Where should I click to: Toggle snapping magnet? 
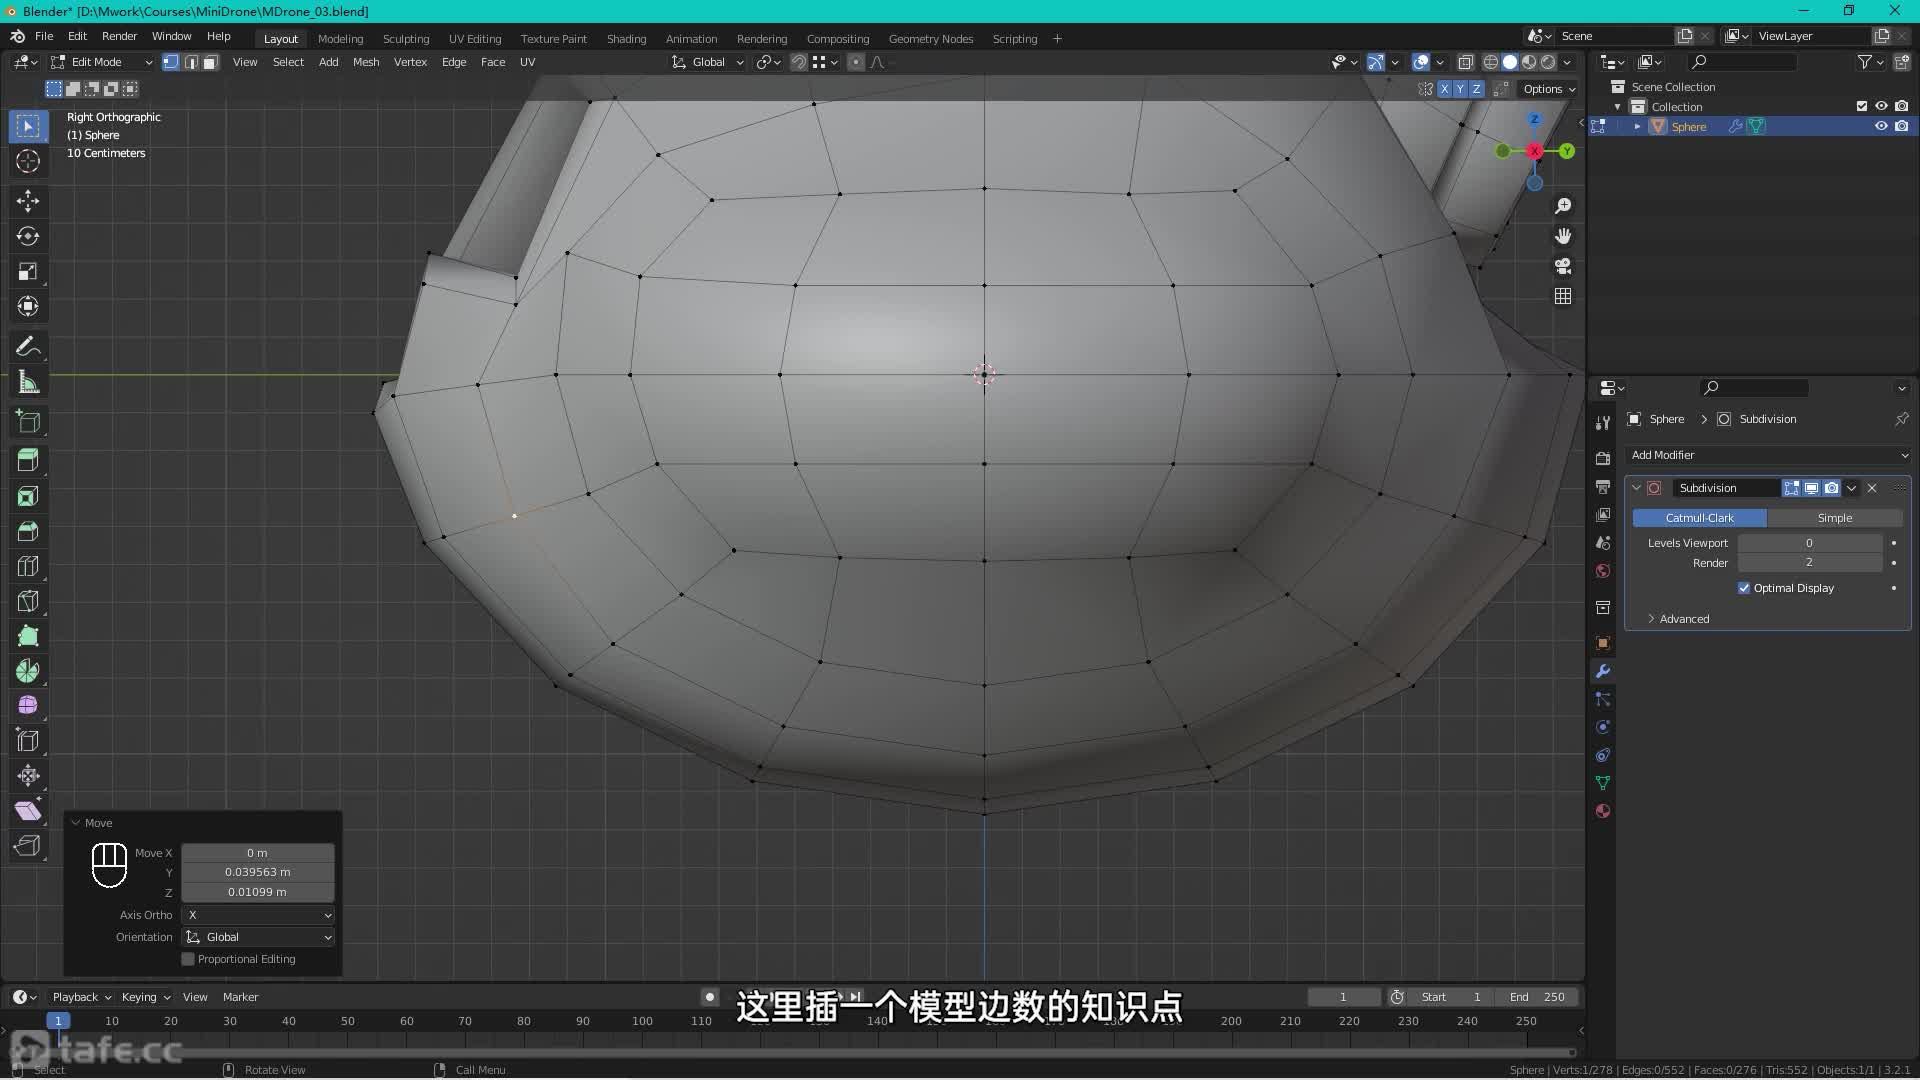[798, 62]
